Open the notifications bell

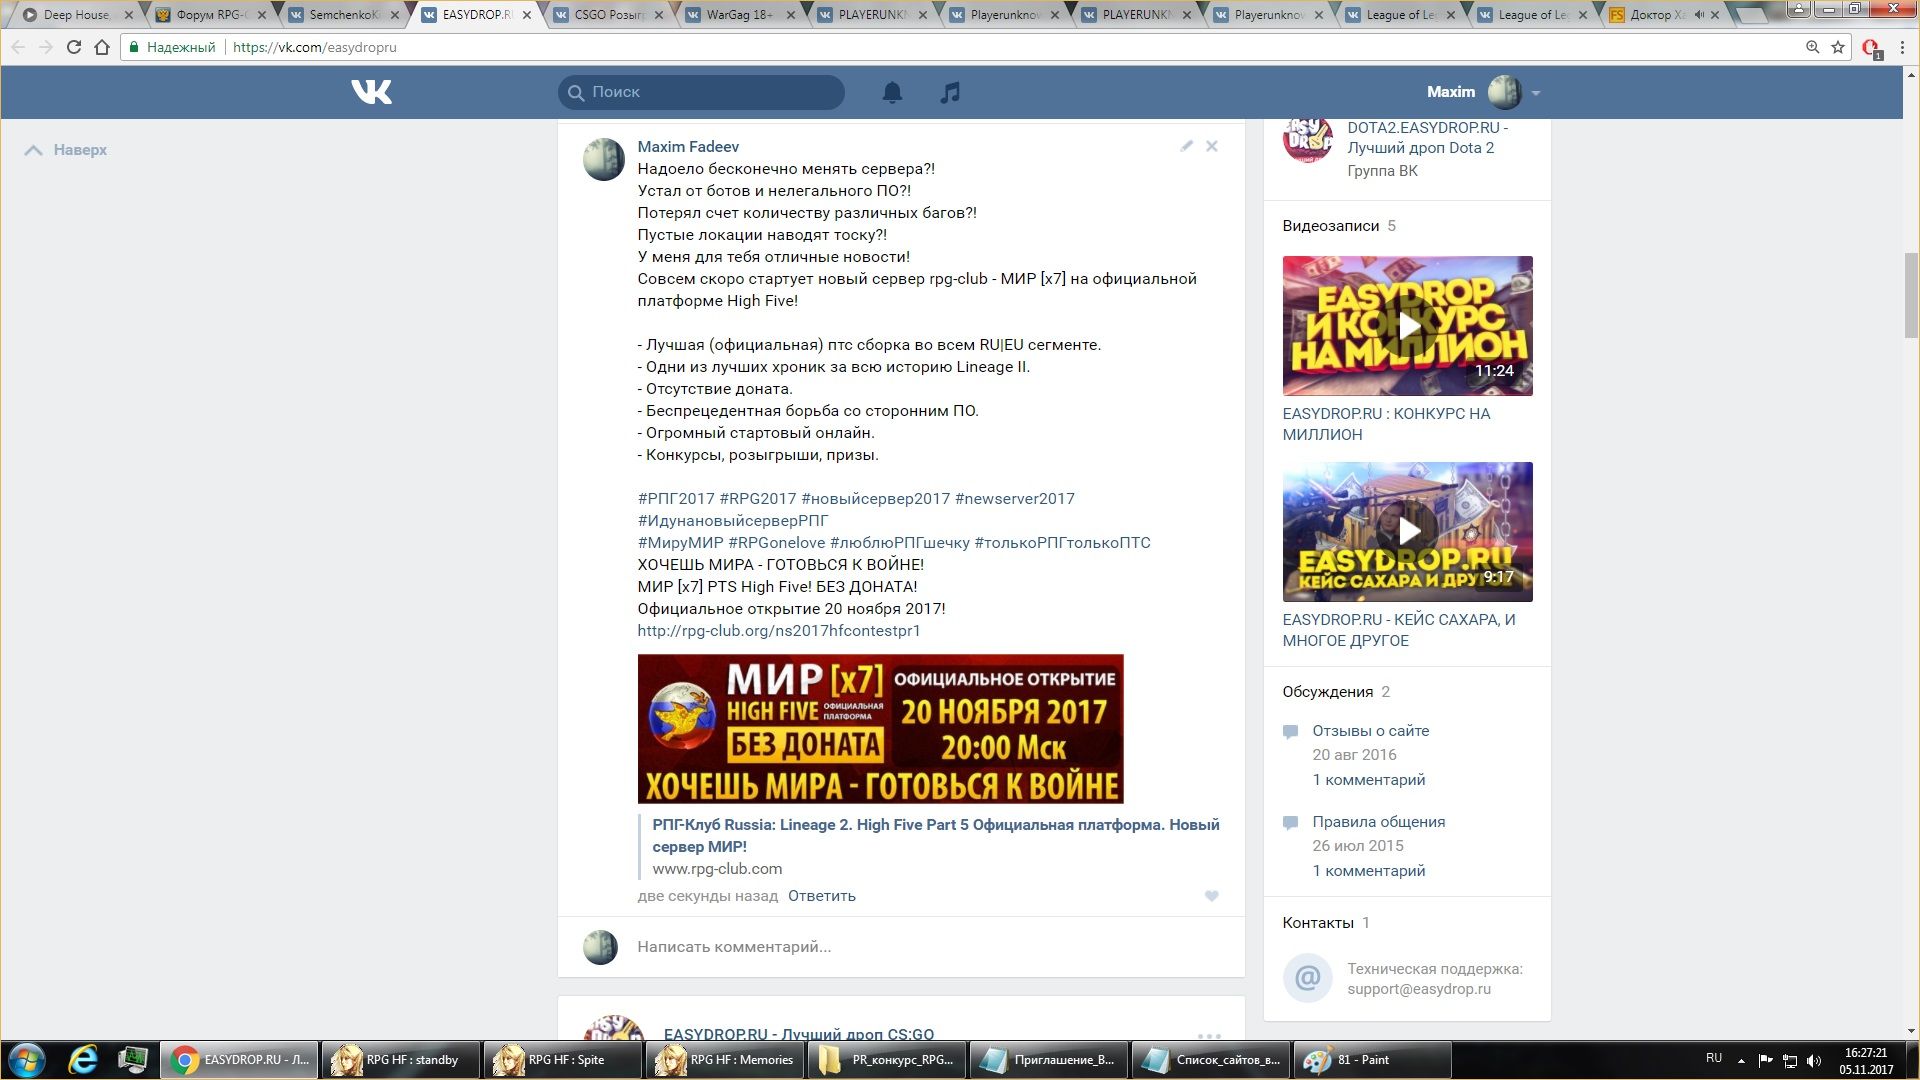[x=892, y=92]
